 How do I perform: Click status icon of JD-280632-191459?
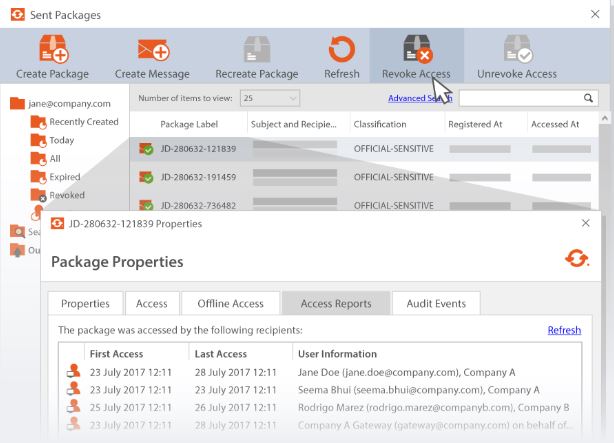tap(146, 177)
